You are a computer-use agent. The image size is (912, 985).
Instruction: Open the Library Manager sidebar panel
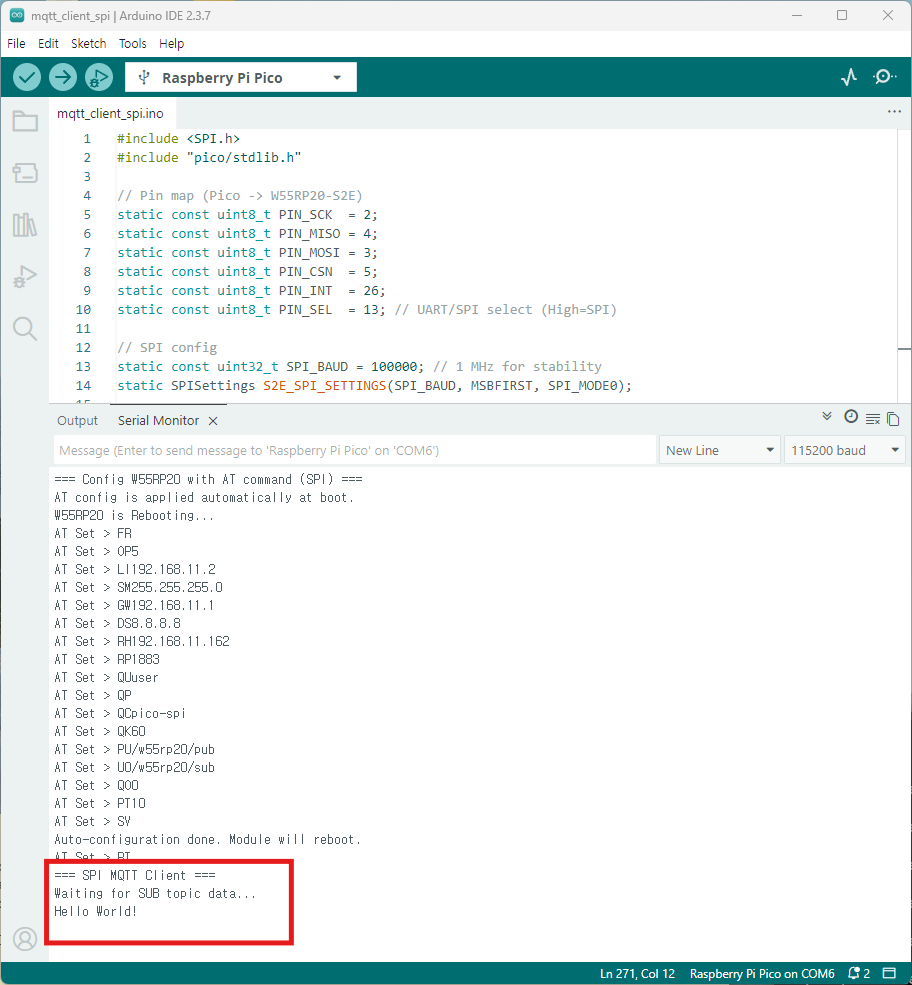point(25,224)
